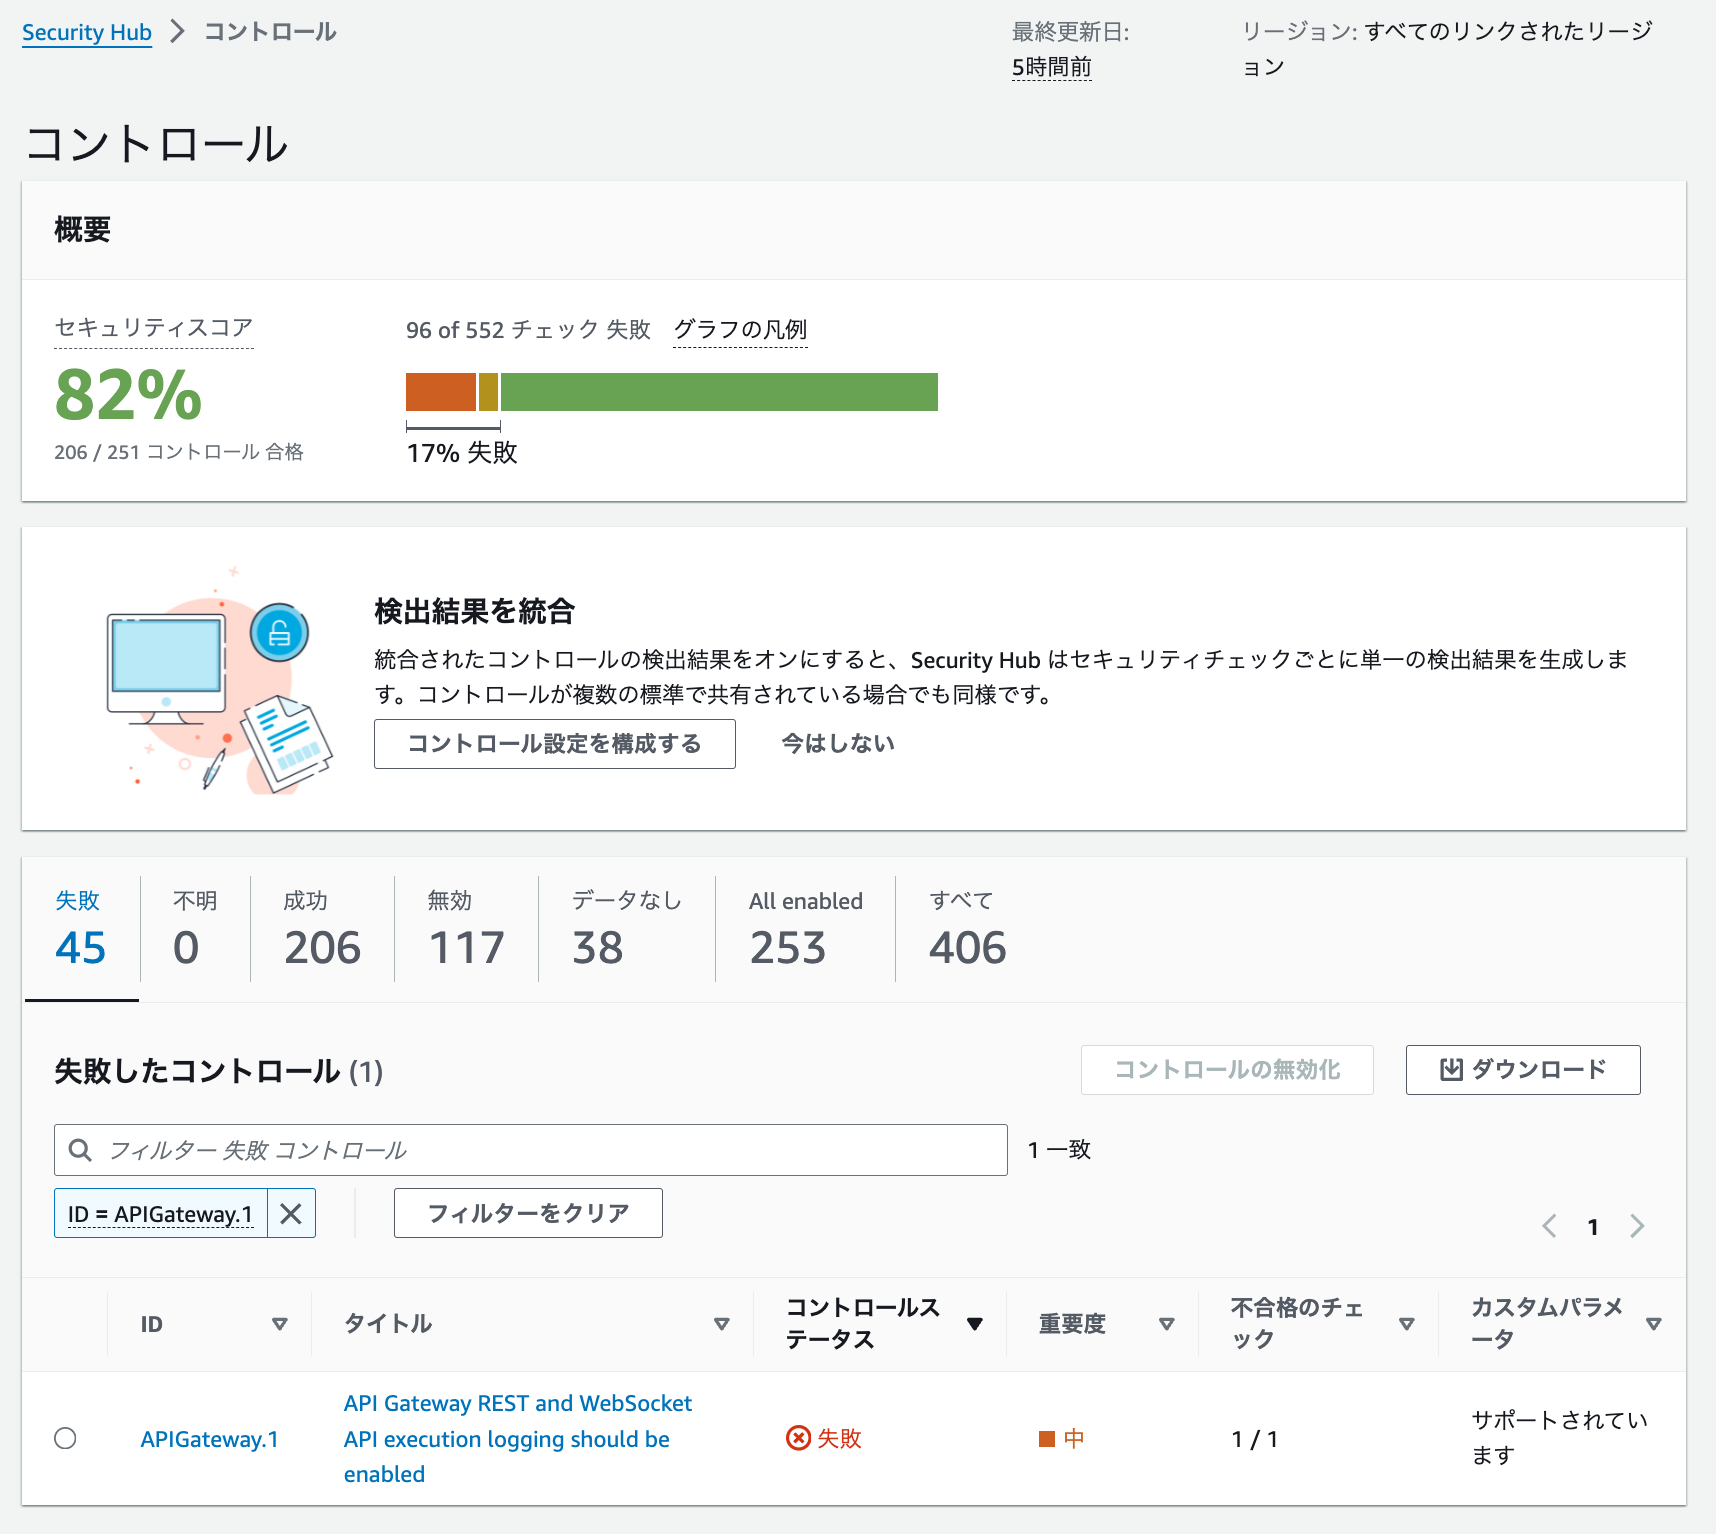This screenshot has width=1716, height=1534.
Task: Select the APIGateway.1 row radio button
Action: tap(65, 1438)
